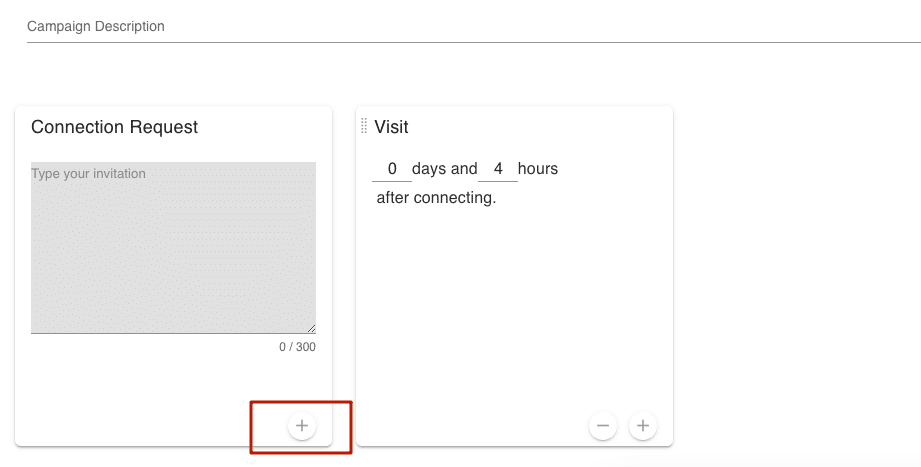Click the 0 / 300 character counter
921x467 pixels.
tap(297, 347)
